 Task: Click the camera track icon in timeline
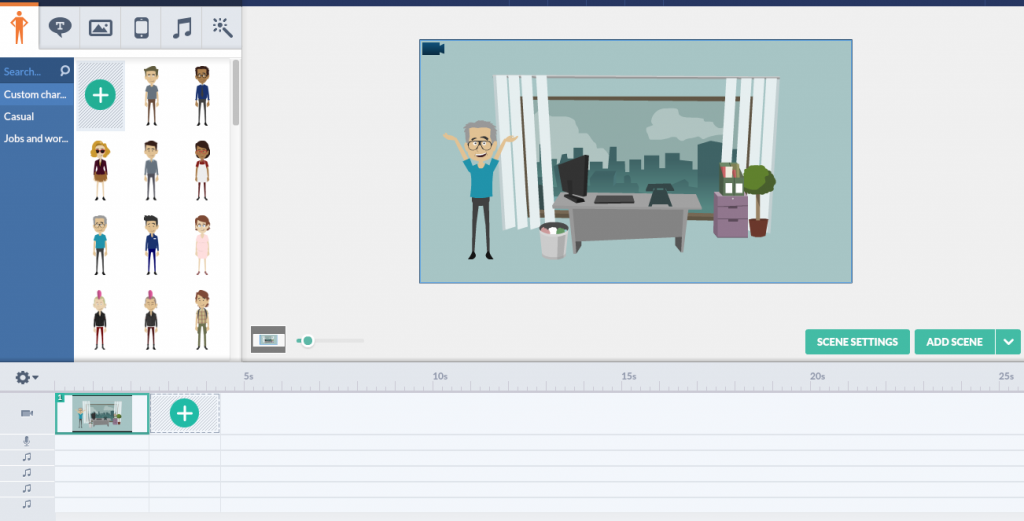27,413
